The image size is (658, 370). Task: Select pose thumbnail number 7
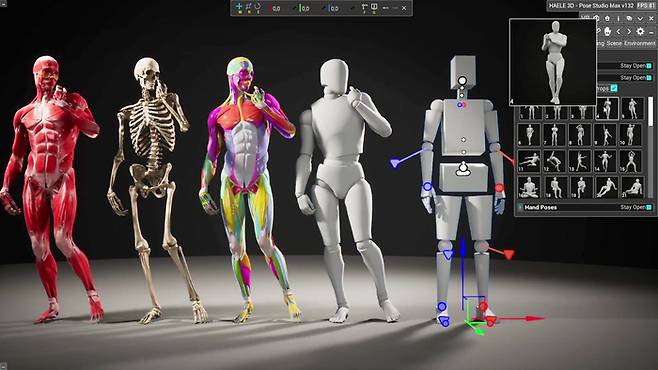[x=555, y=135]
